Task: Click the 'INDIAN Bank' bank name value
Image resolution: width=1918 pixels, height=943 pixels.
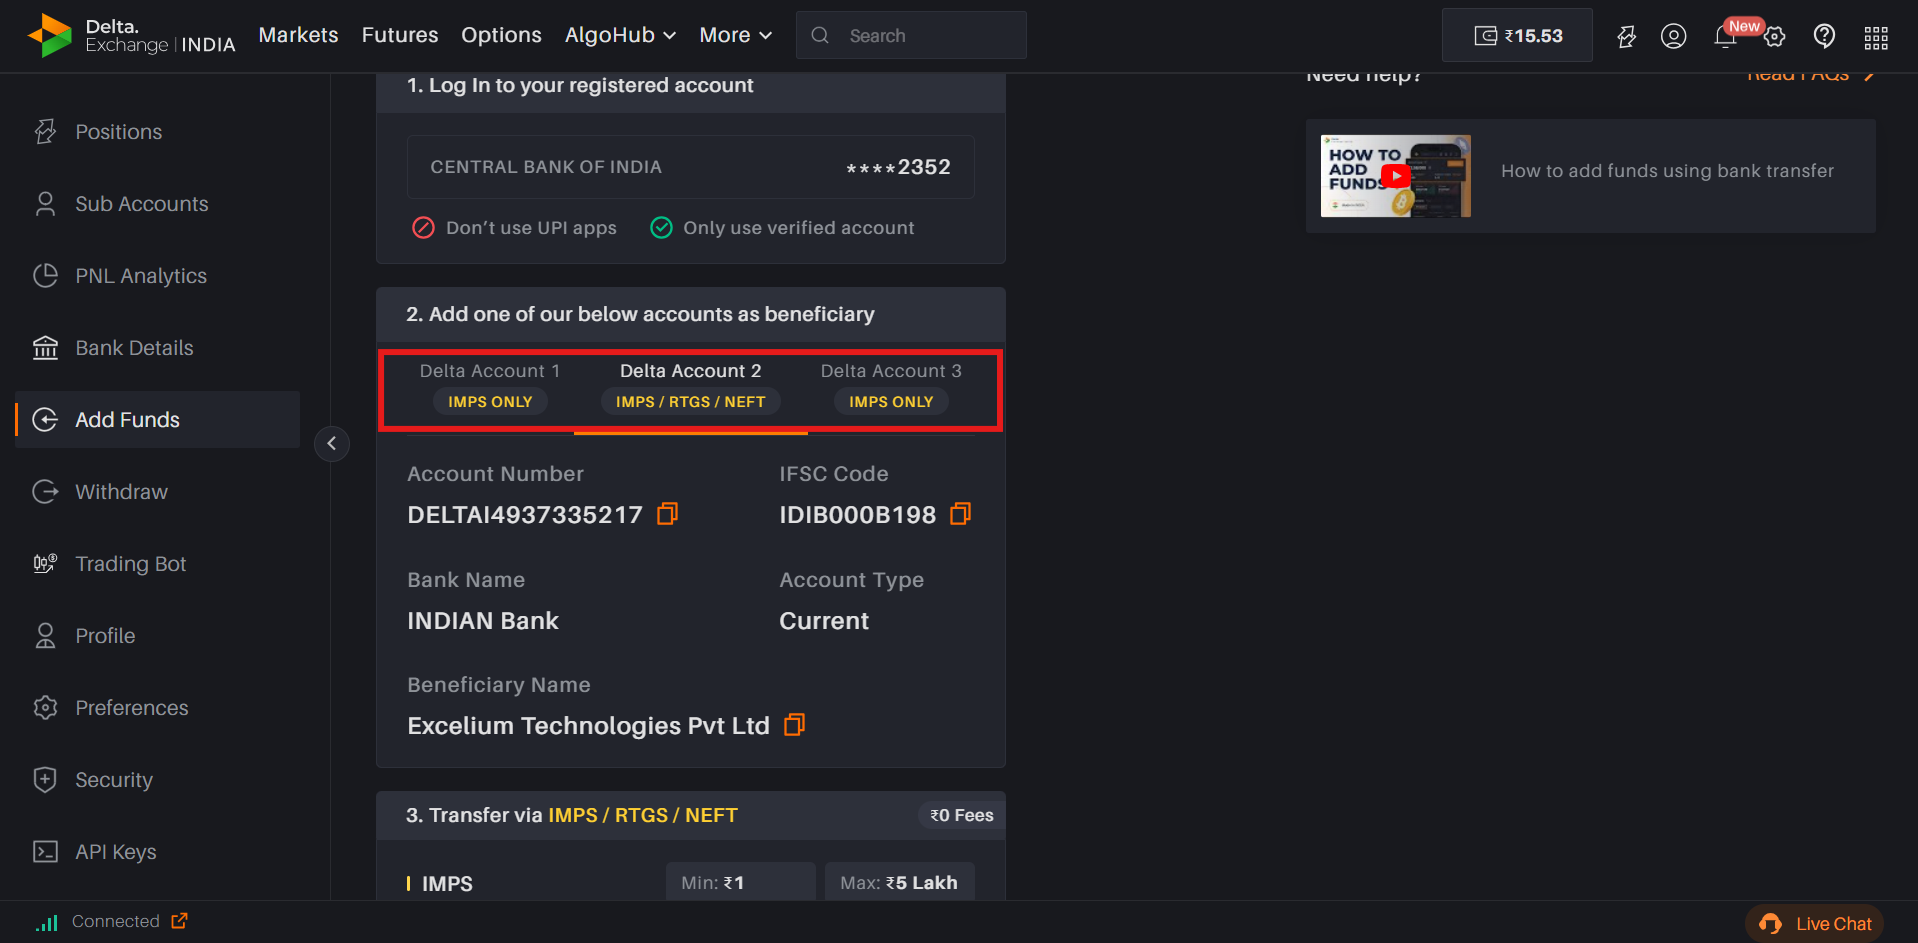Action: (483, 621)
